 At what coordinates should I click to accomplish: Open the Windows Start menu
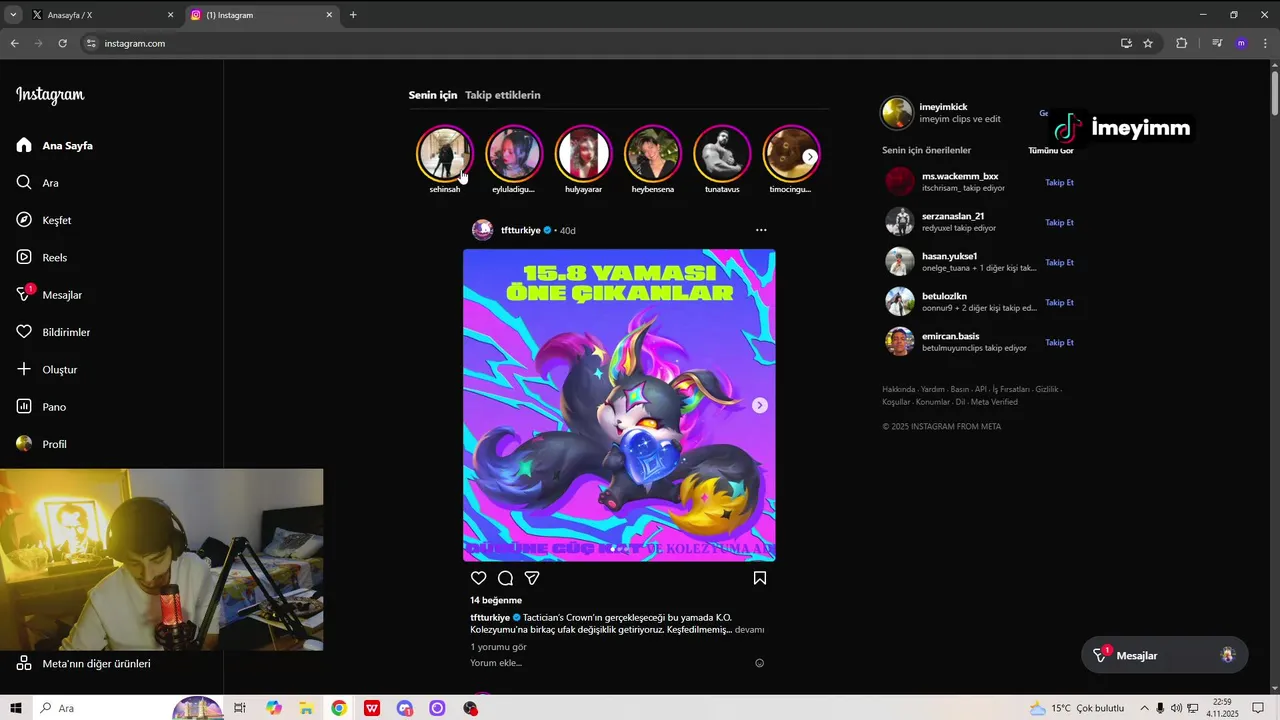coord(15,708)
